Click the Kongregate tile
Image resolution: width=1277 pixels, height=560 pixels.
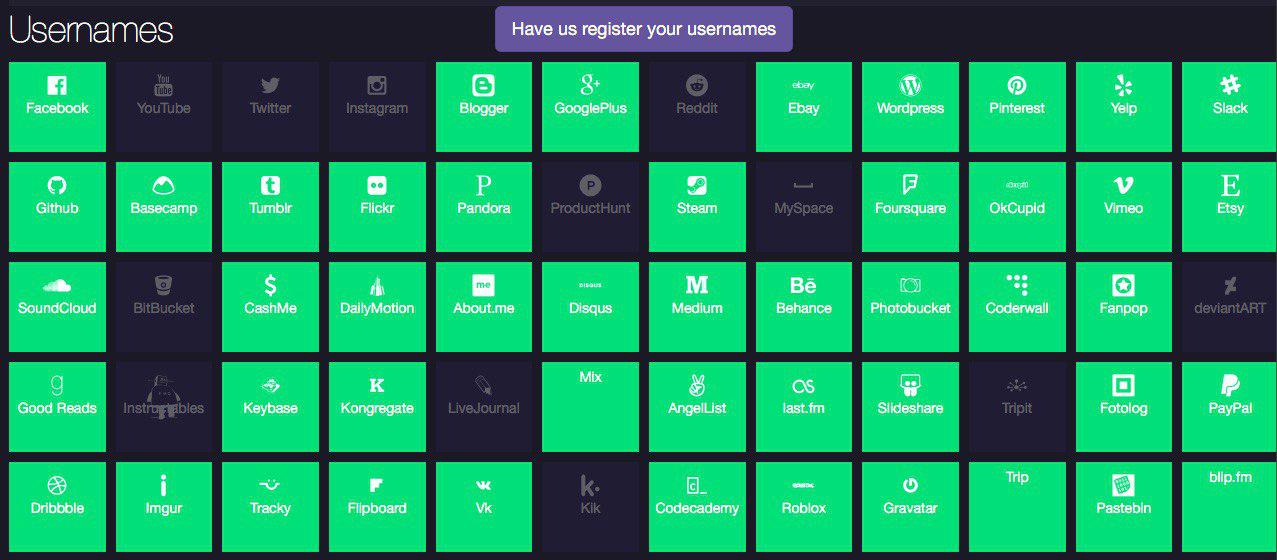coord(377,407)
